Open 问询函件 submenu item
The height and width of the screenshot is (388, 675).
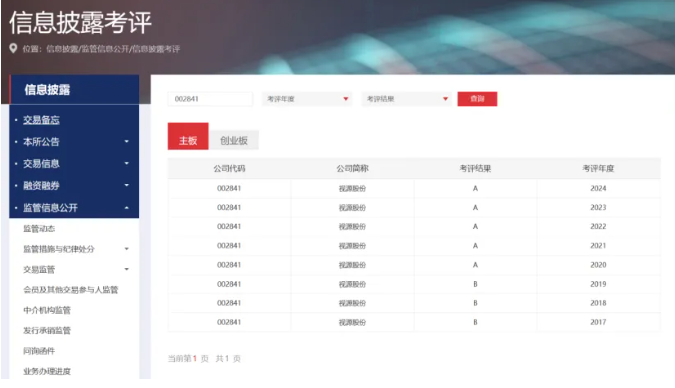click(39, 351)
